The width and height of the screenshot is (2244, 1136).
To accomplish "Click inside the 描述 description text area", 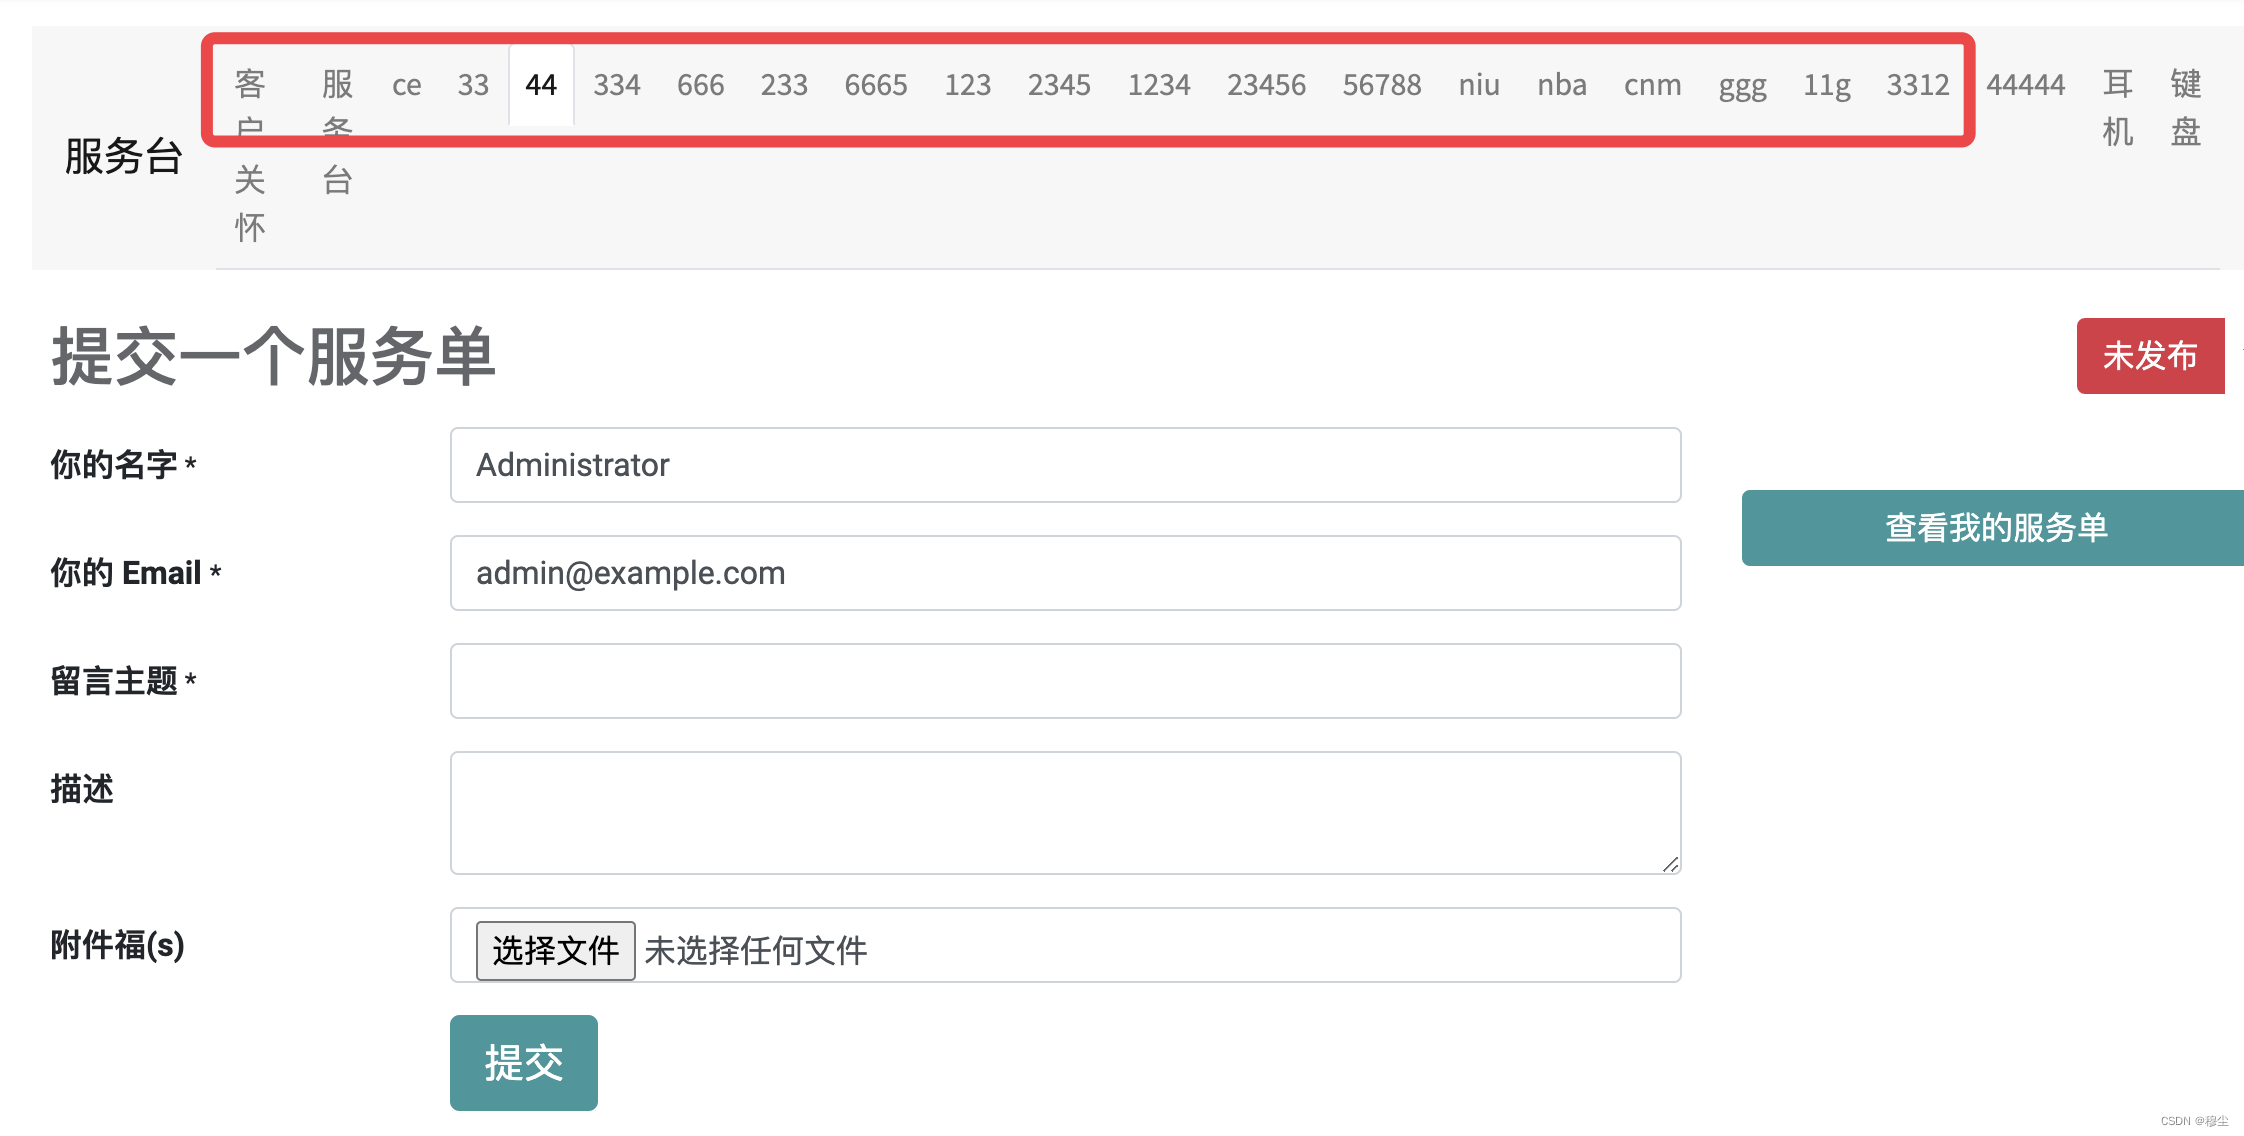I will click(x=1064, y=810).
